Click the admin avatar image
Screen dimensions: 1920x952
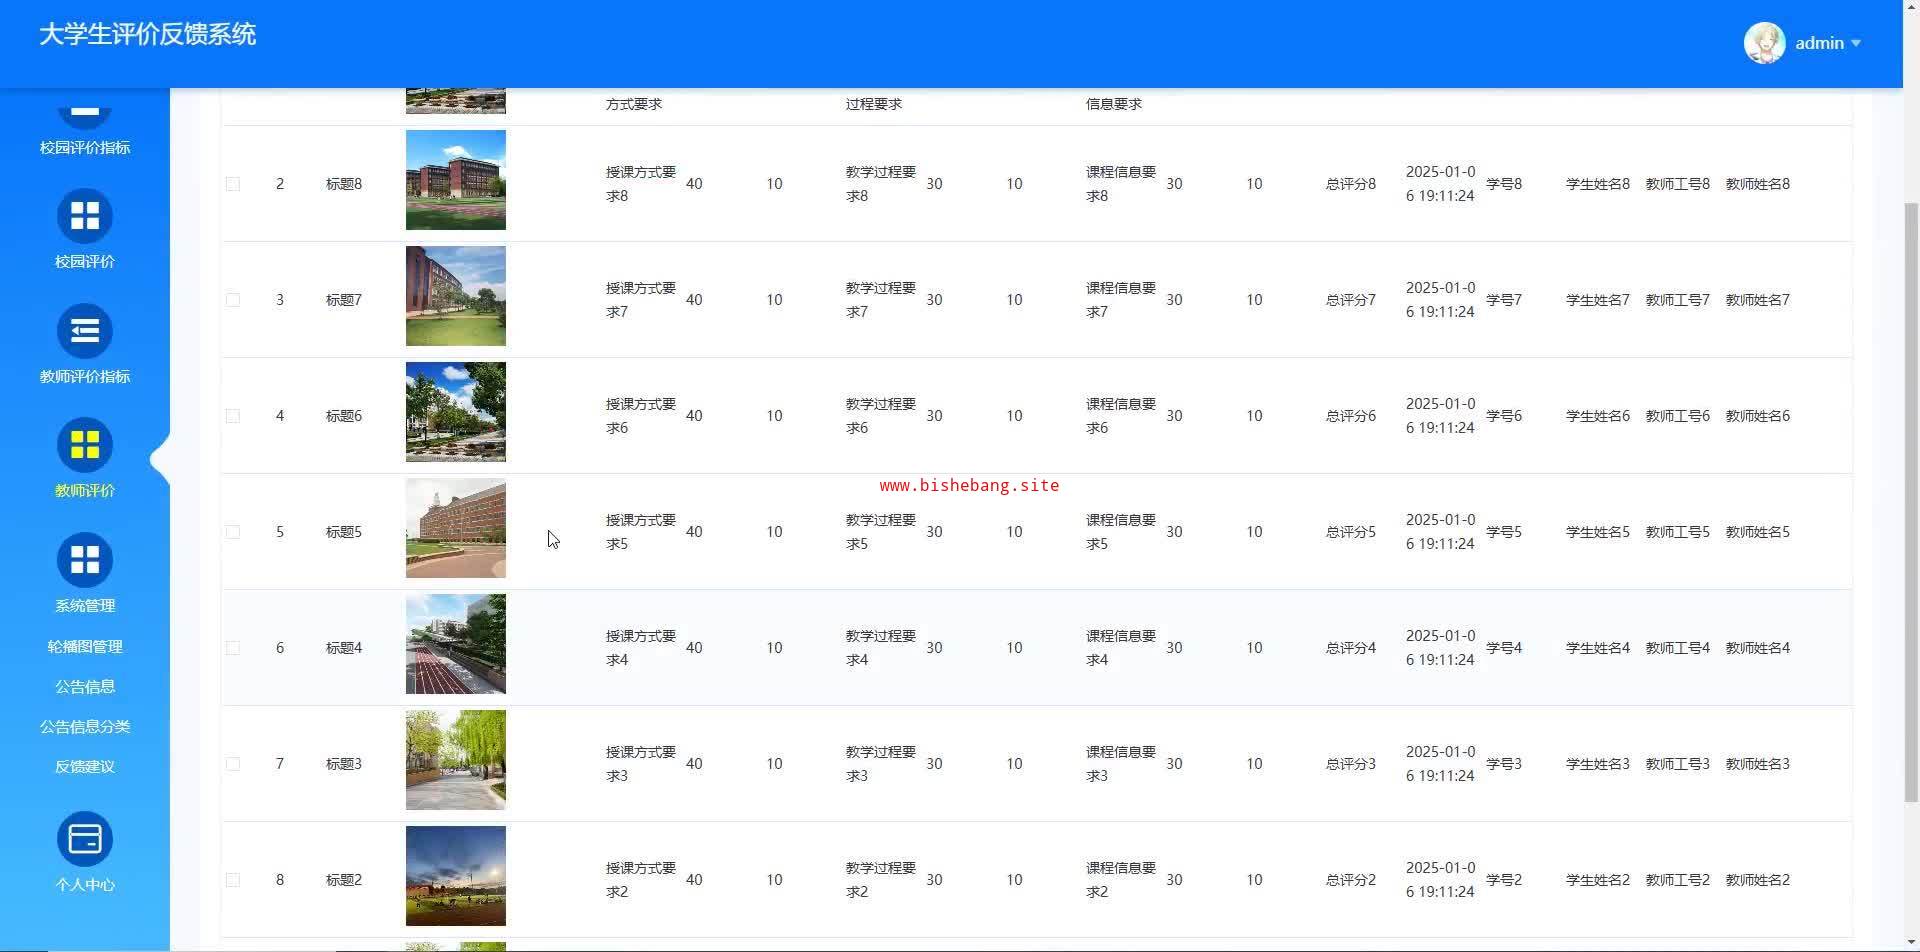(x=1765, y=43)
